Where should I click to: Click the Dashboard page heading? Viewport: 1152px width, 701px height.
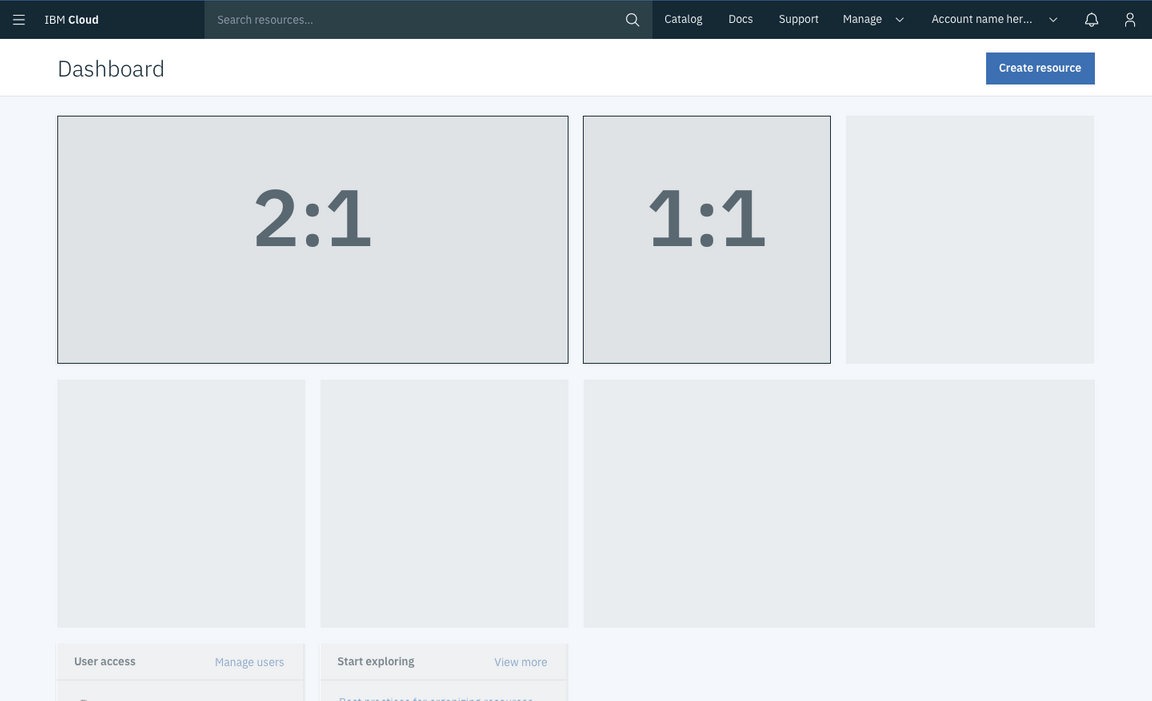(x=110, y=69)
